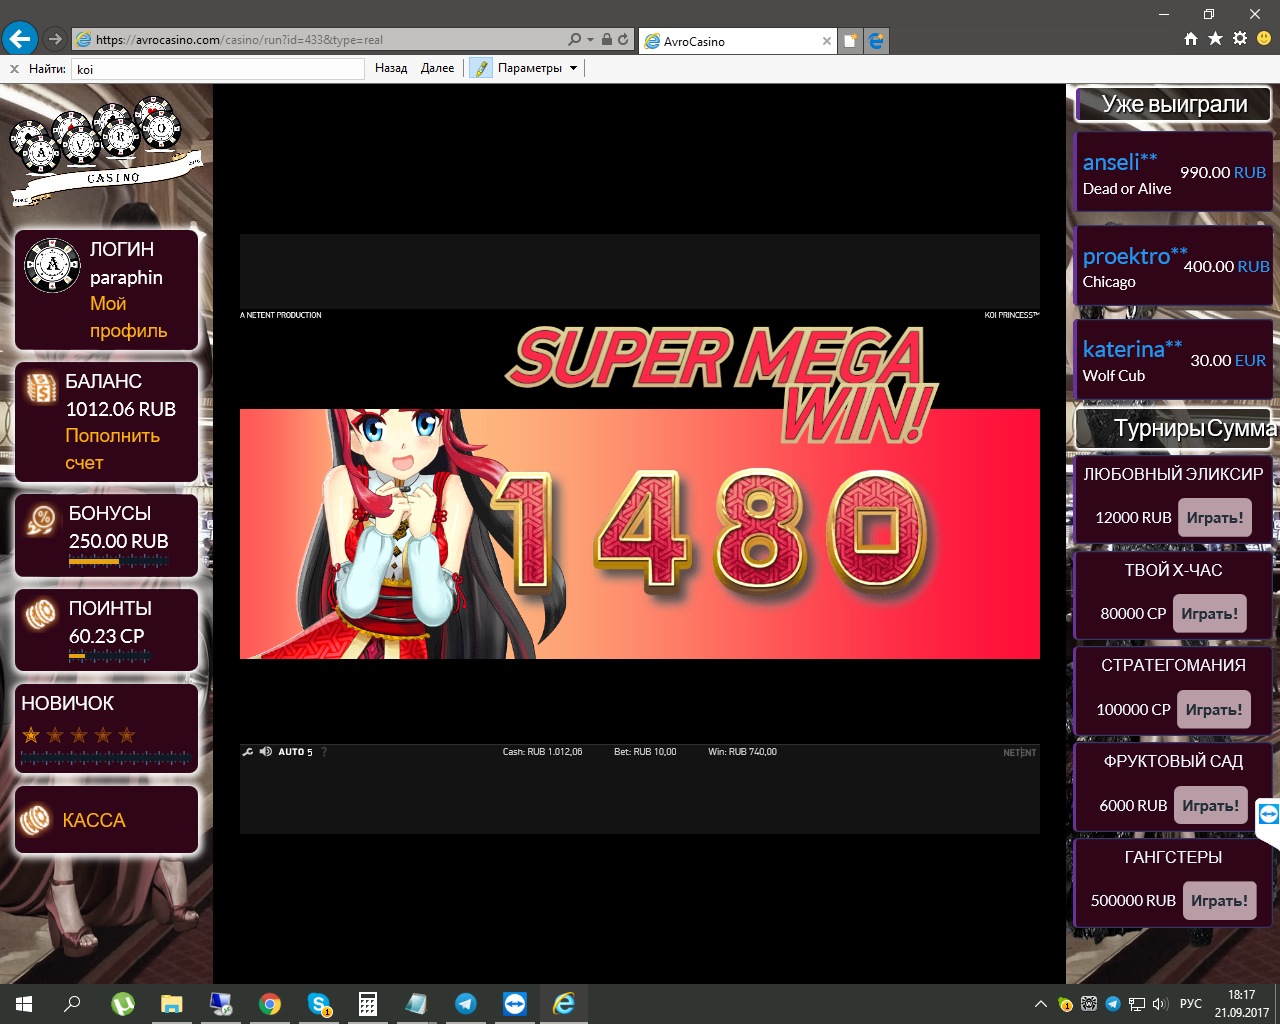Go to the browser Home icon
The height and width of the screenshot is (1024, 1280).
1191,38
